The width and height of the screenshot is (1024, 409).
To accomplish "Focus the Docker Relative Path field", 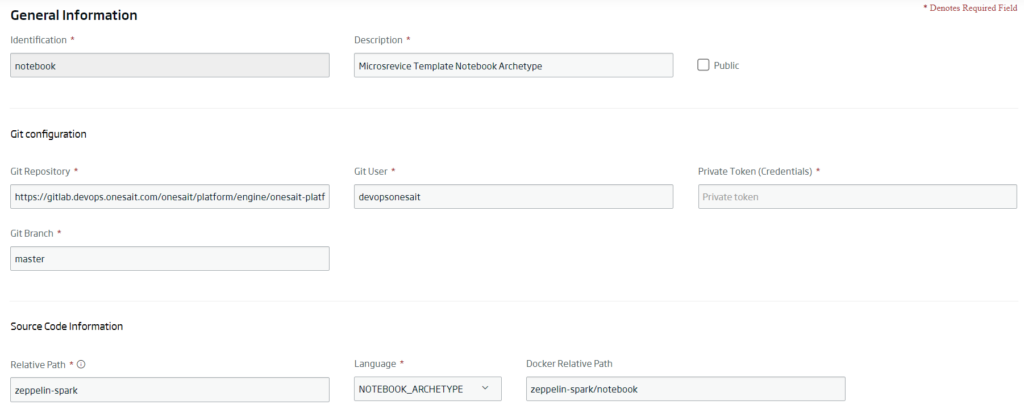I will click(686, 389).
